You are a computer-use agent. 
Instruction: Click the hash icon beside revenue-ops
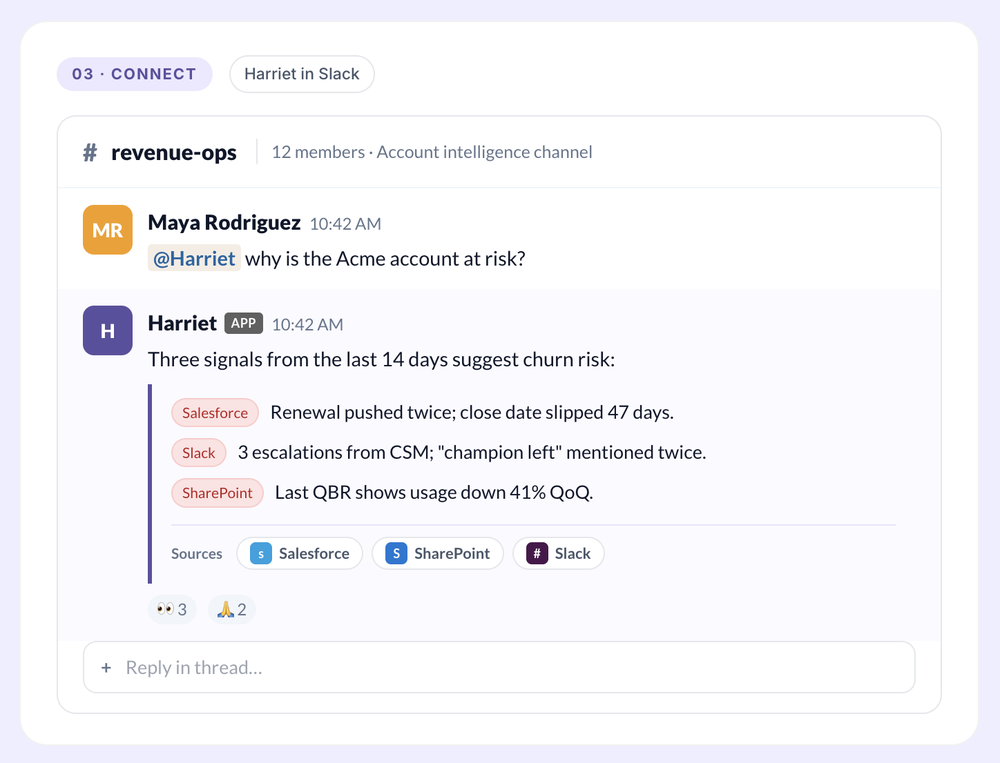(x=90, y=152)
